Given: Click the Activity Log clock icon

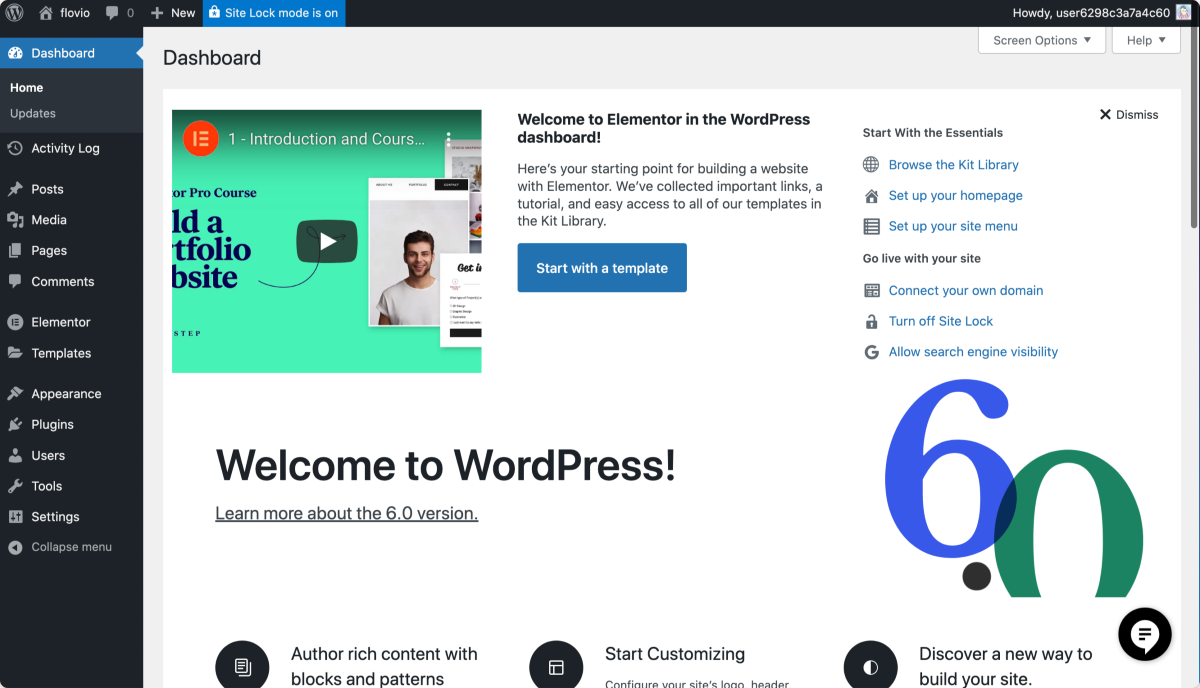Looking at the screenshot, I should point(15,148).
